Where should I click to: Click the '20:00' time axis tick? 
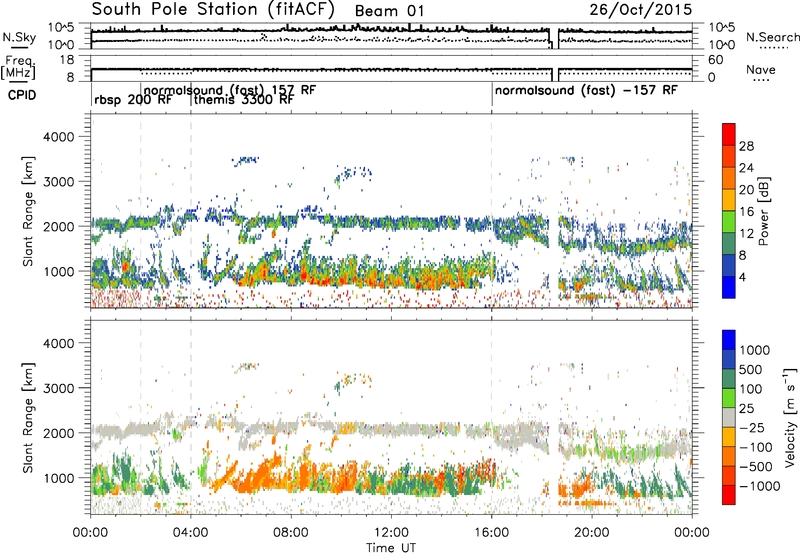(592, 533)
